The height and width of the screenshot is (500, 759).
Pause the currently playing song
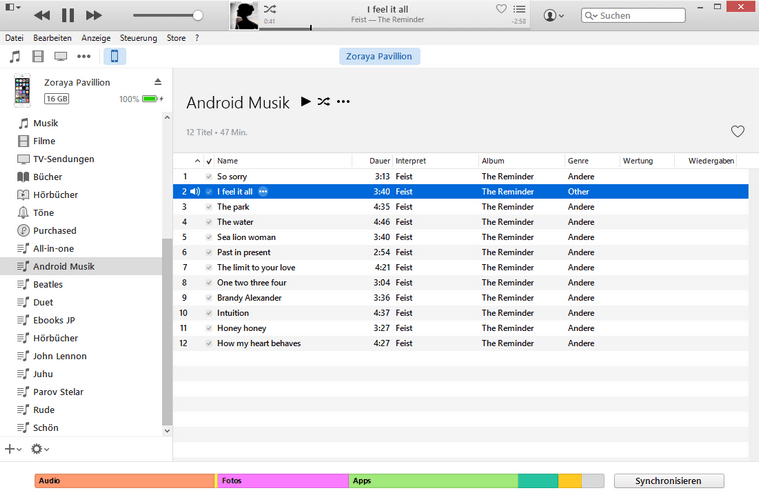68,15
